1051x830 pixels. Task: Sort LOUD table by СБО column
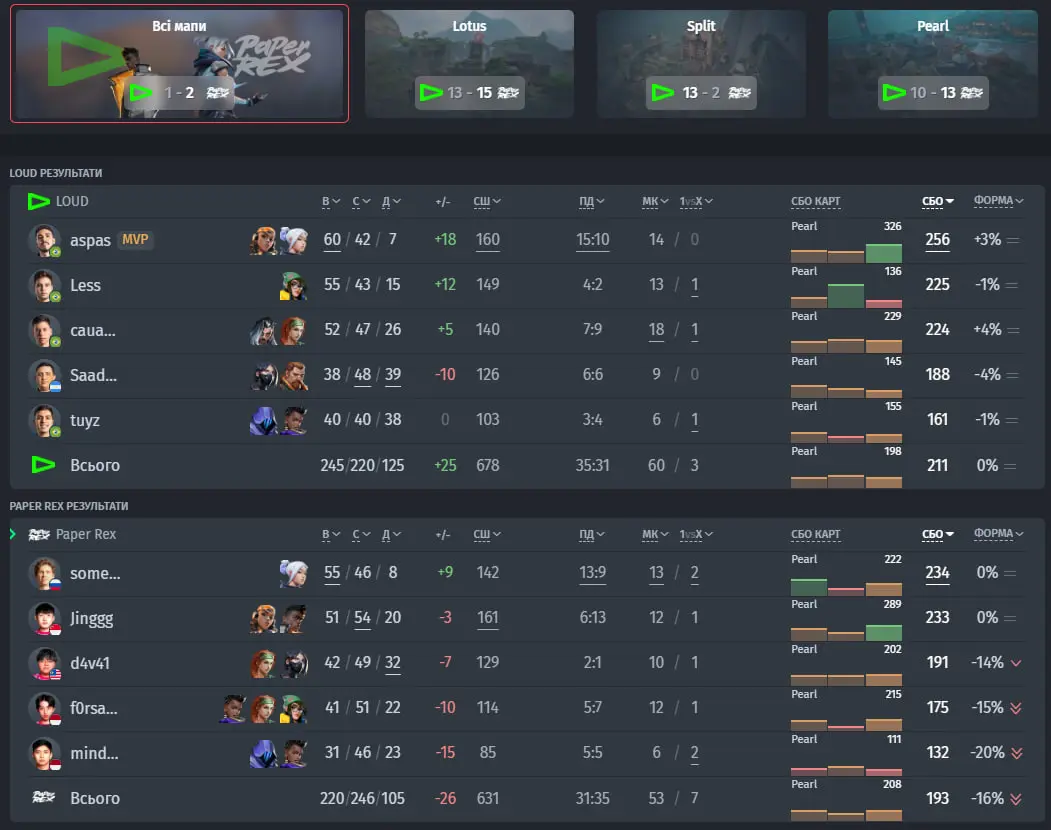point(938,201)
